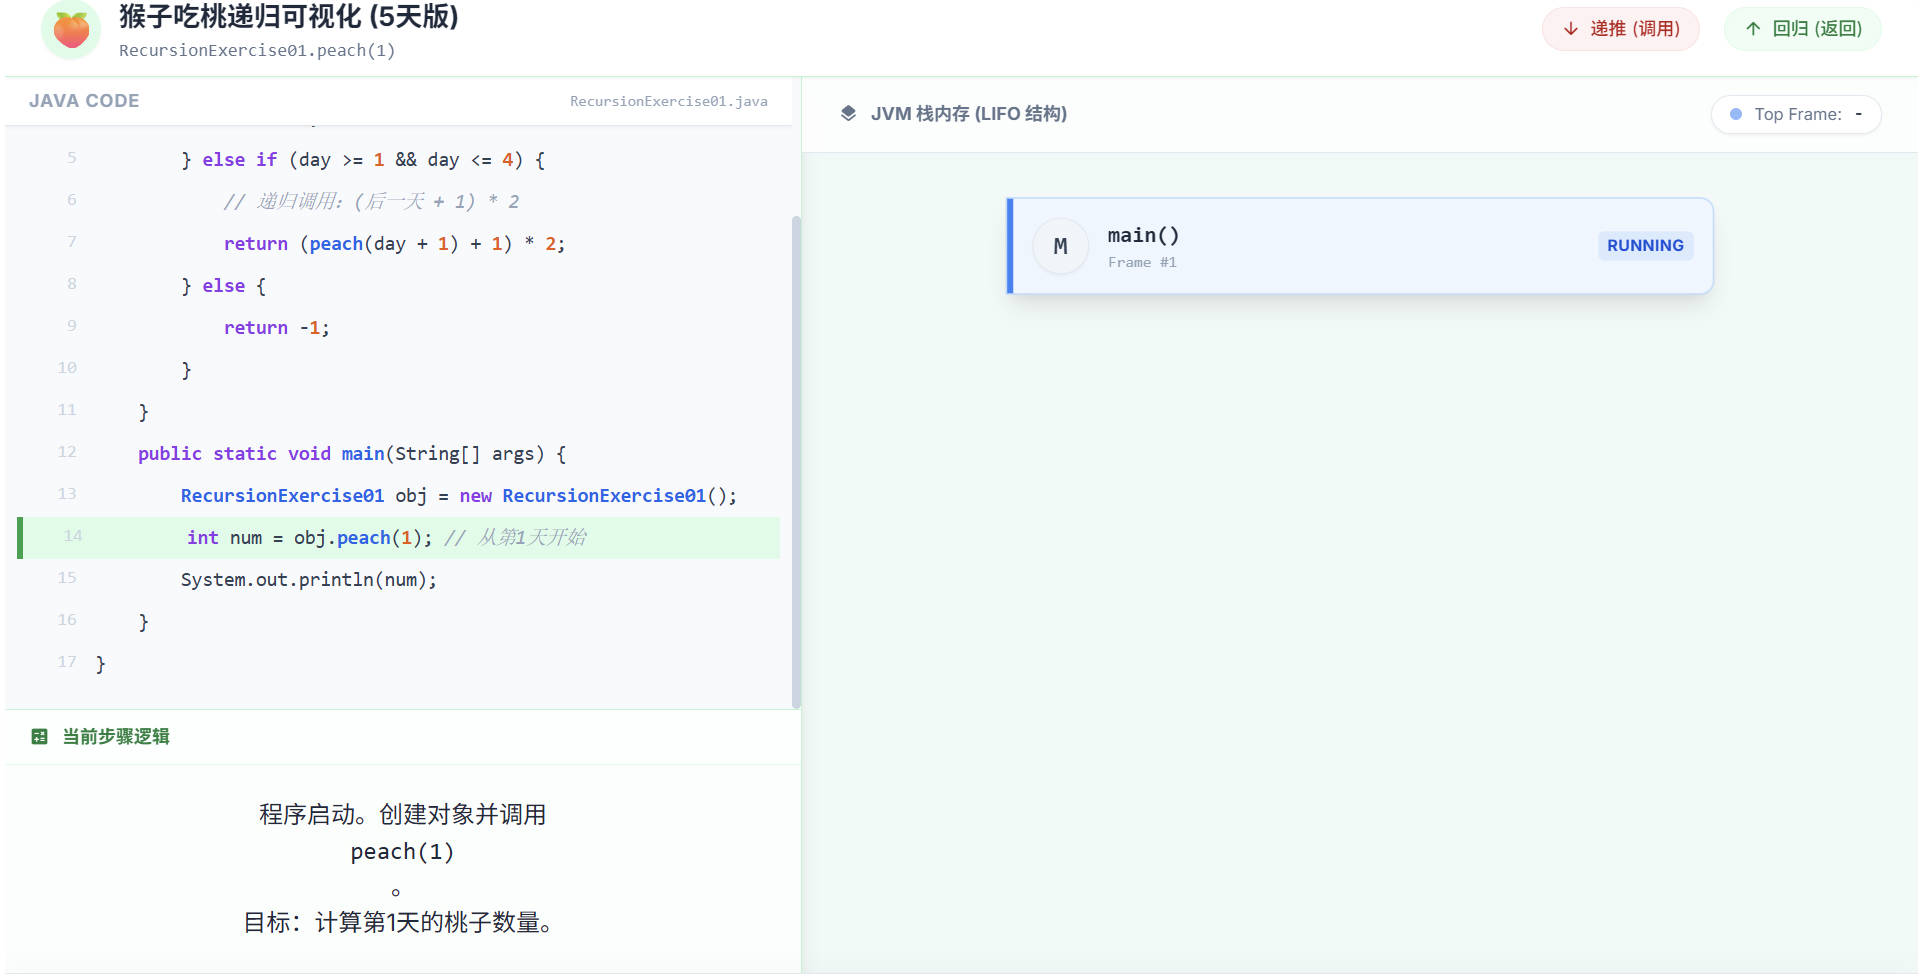
Task: Click the 回归 (返回) return button
Action: (x=1802, y=29)
